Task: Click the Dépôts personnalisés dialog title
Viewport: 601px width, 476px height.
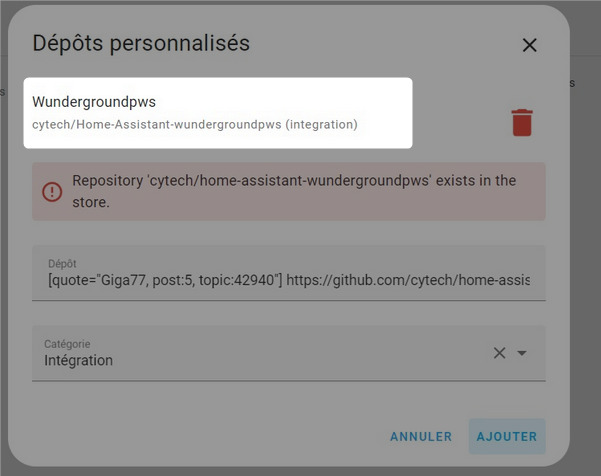Action: (141, 43)
